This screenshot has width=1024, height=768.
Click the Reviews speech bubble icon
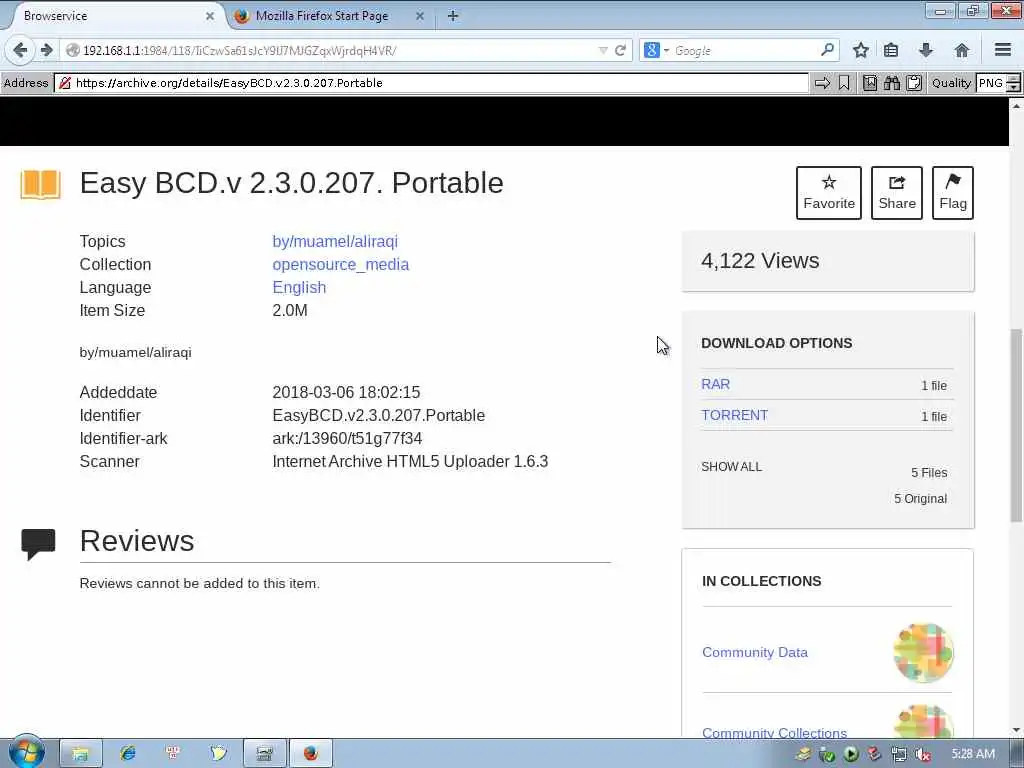coord(39,545)
